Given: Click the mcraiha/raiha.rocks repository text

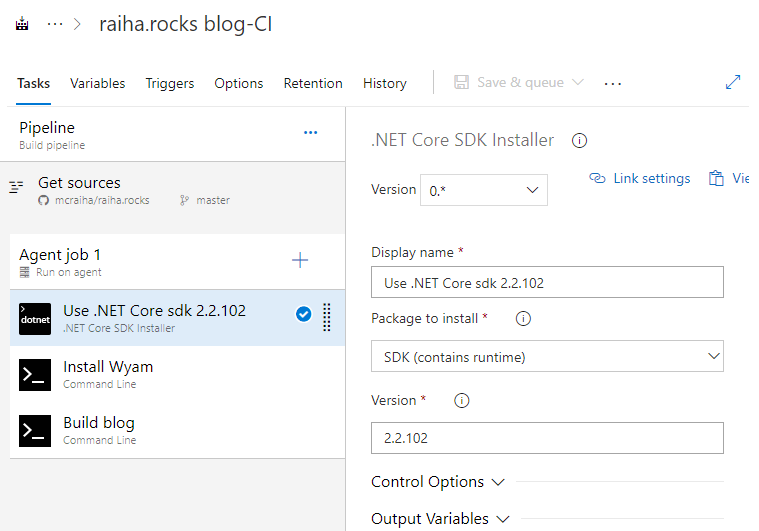Looking at the screenshot, I should coord(102,200).
